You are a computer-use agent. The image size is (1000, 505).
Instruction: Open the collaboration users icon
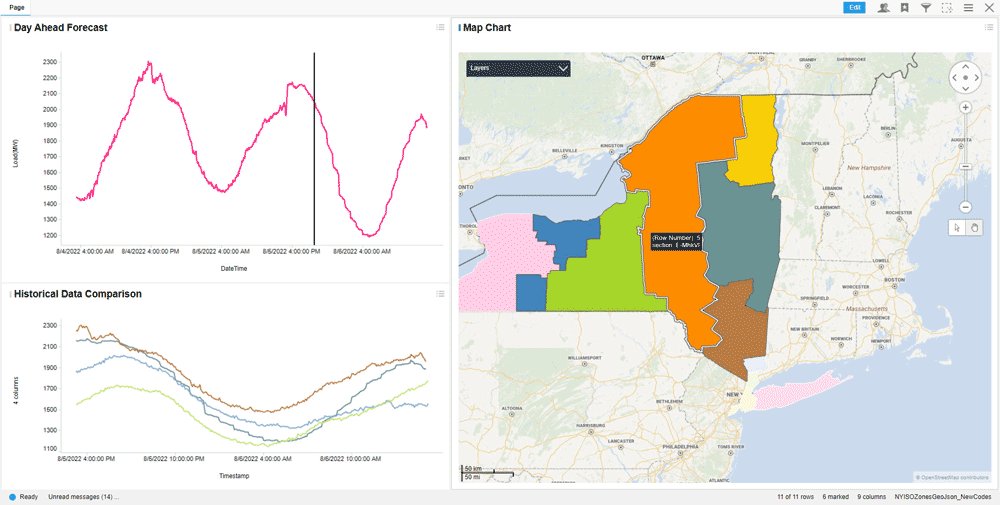883,8
